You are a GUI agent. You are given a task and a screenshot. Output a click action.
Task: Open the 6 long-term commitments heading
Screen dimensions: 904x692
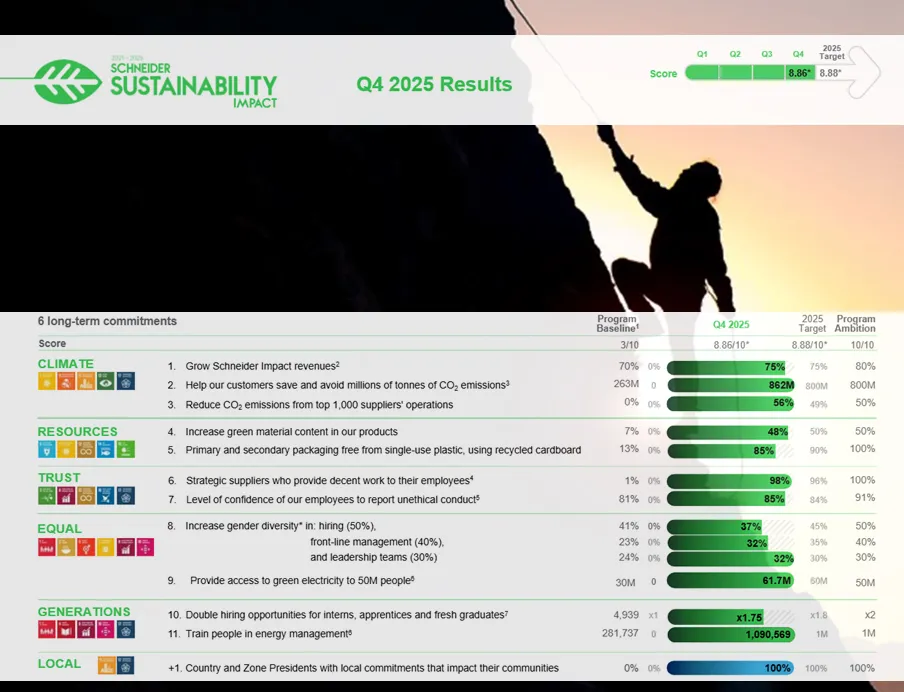(x=107, y=321)
